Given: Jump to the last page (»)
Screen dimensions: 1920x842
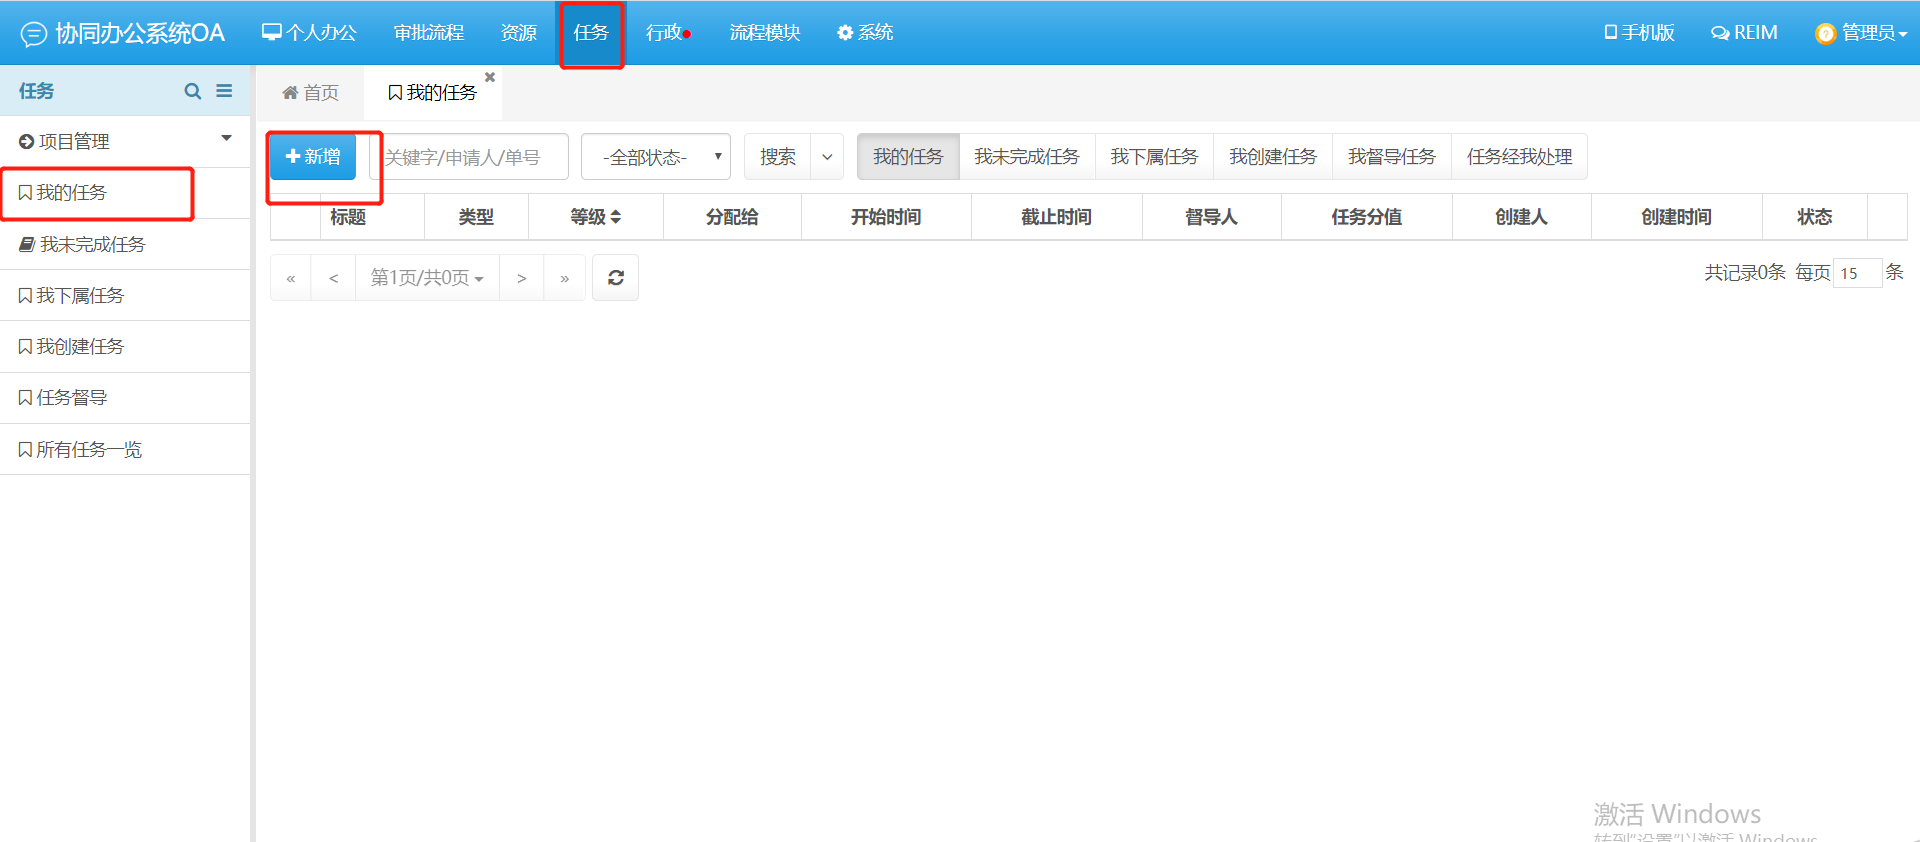Looking at the screenshot, I should [565, 278].
